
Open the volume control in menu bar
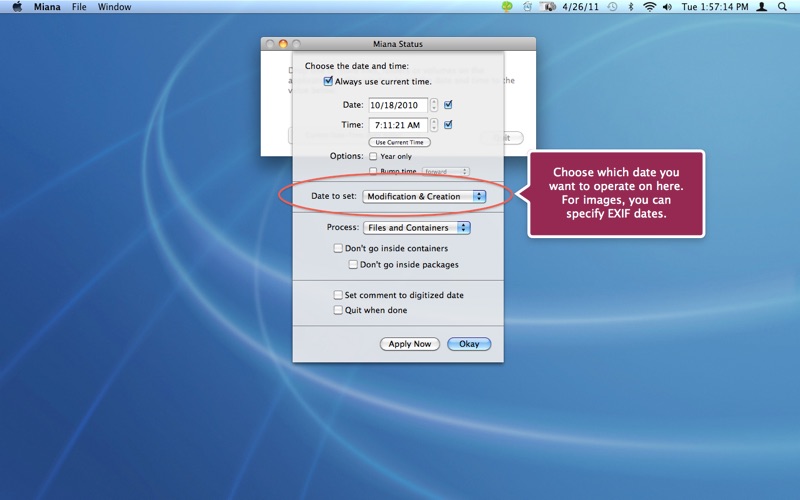(x=667, y=7)
